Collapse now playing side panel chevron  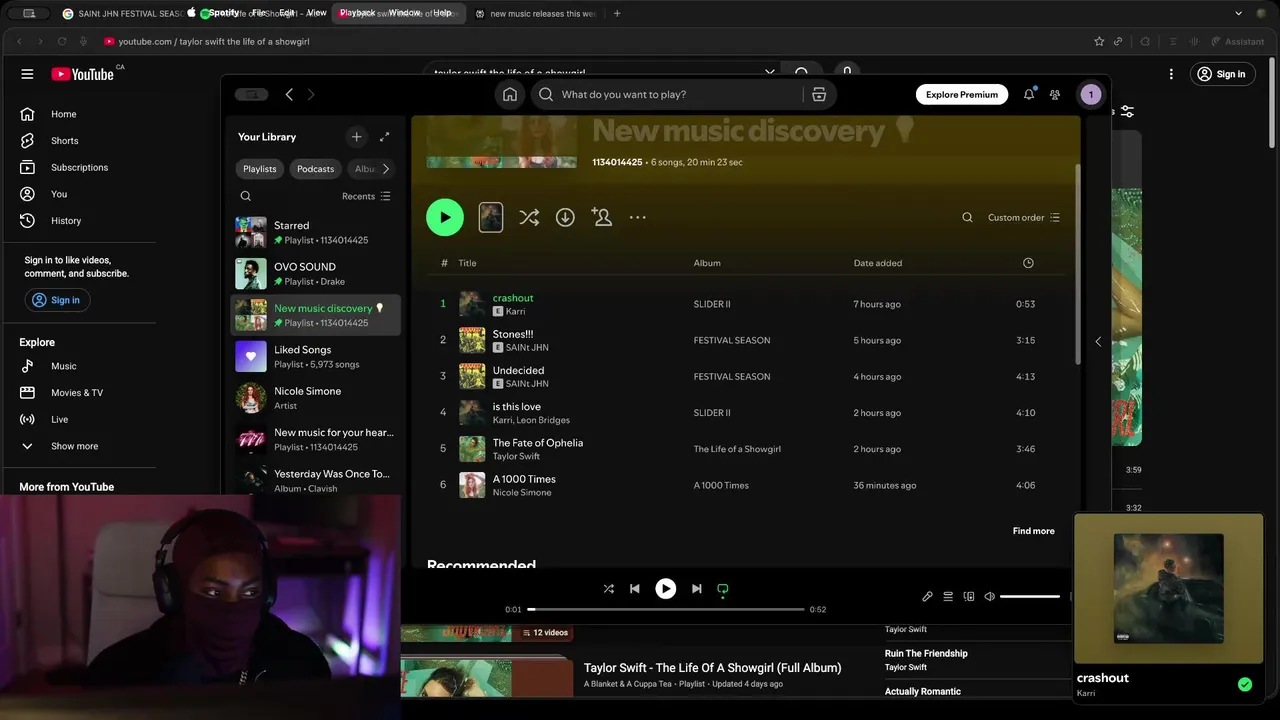1098,342
